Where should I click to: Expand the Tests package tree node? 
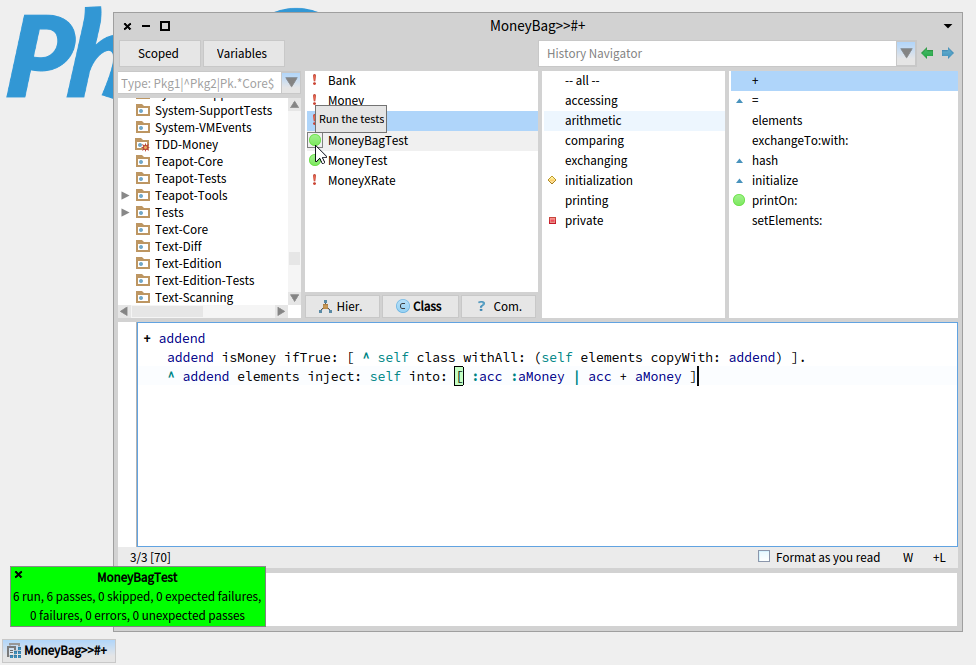coord(125,213)
